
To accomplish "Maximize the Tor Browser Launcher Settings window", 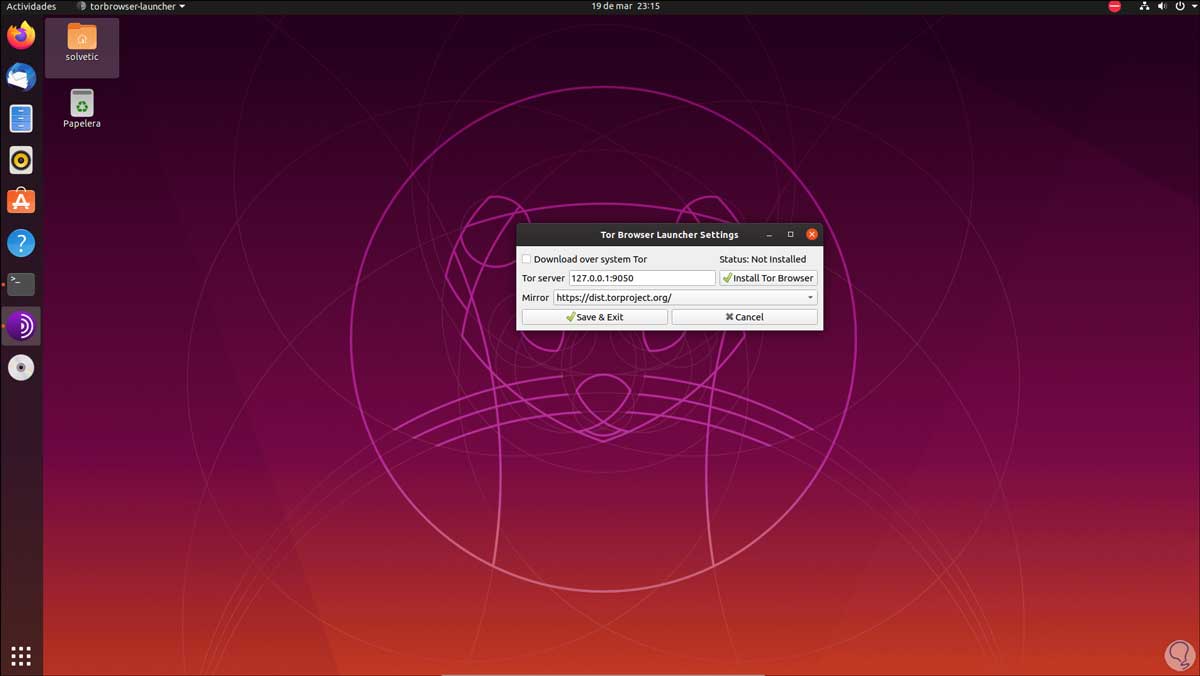I will [790, 235].
